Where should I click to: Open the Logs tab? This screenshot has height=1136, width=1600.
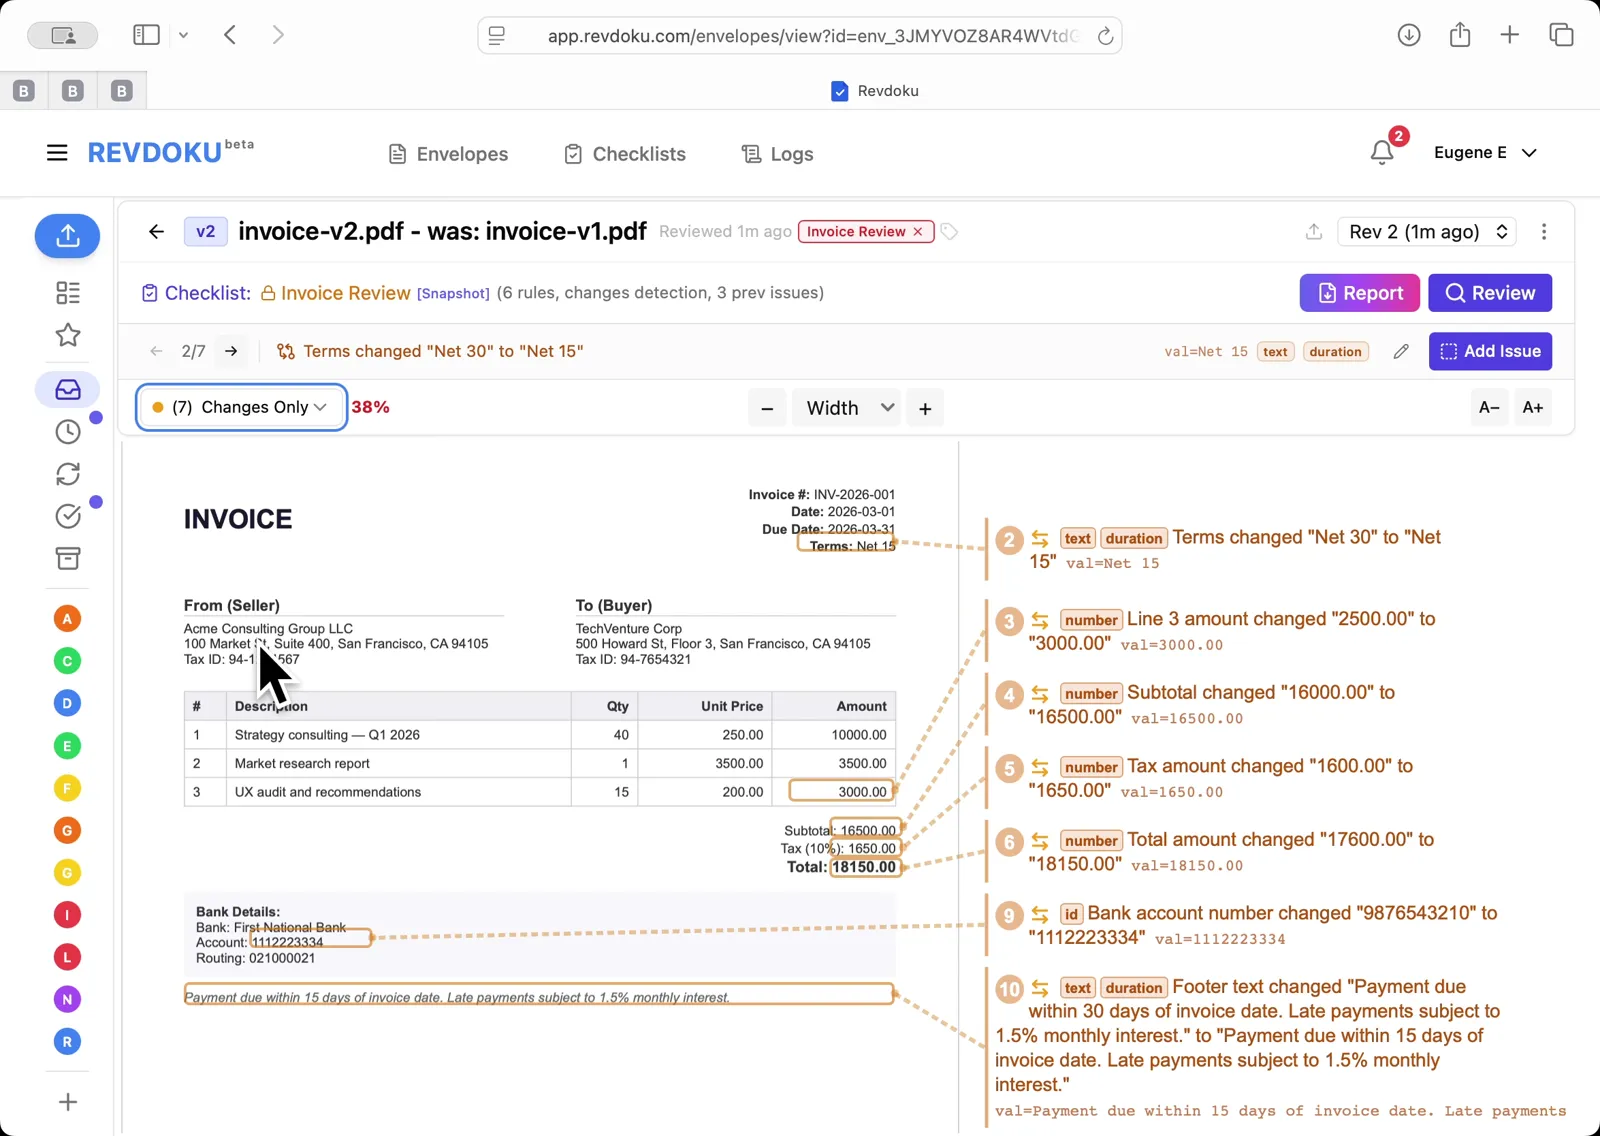point(776,153)
